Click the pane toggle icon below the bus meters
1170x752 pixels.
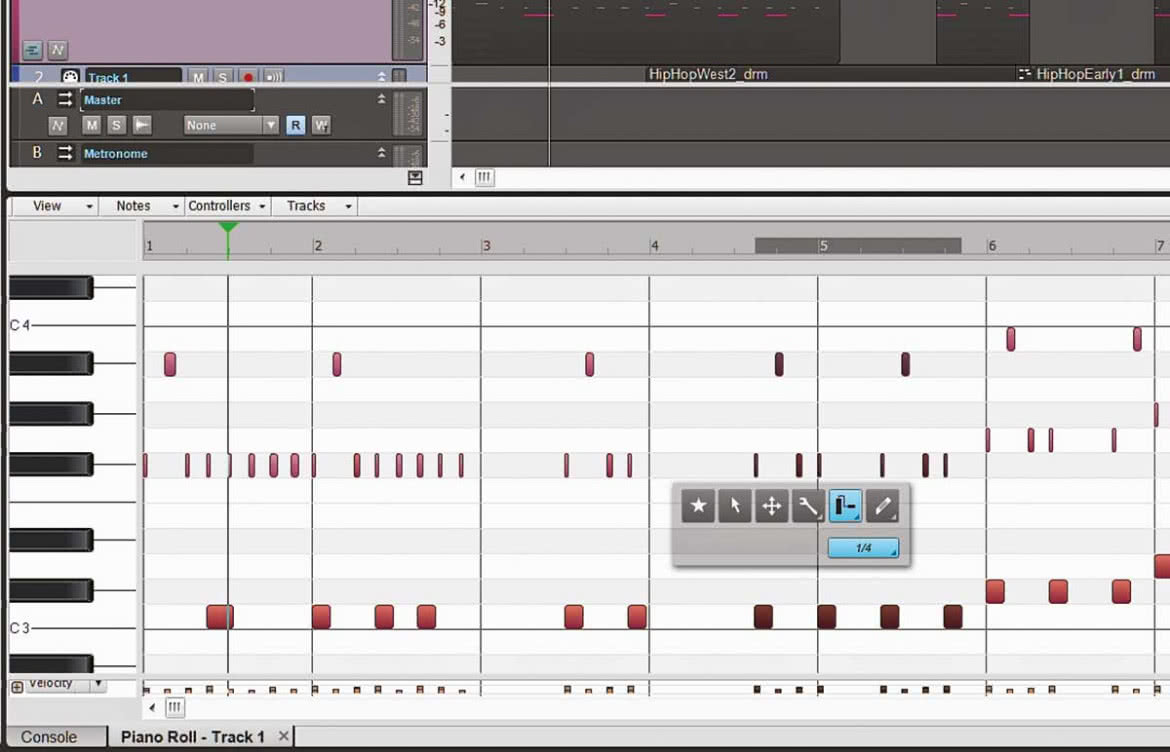coord(416,178)
